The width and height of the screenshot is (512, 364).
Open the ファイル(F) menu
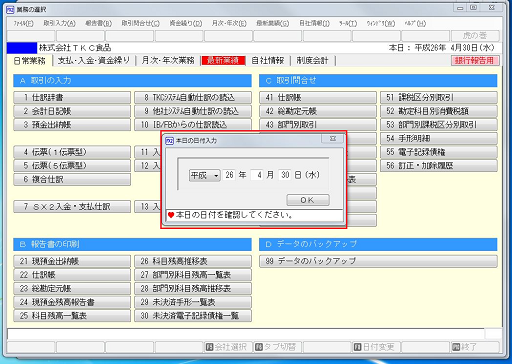[x=23, y=23]
